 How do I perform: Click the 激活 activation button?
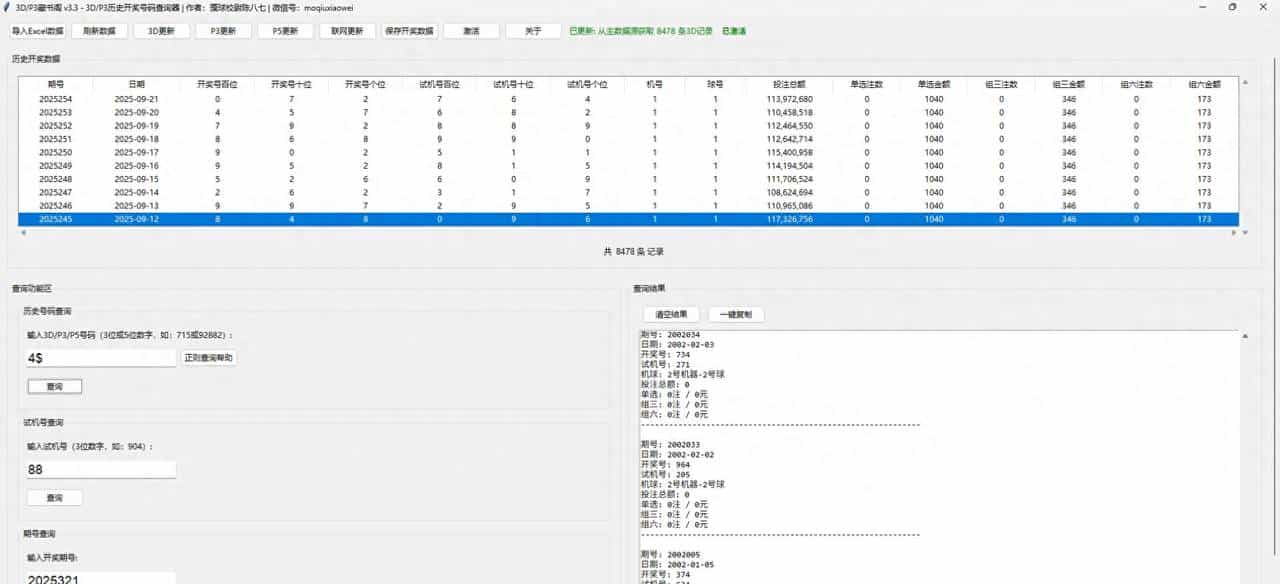coord(471,30)
